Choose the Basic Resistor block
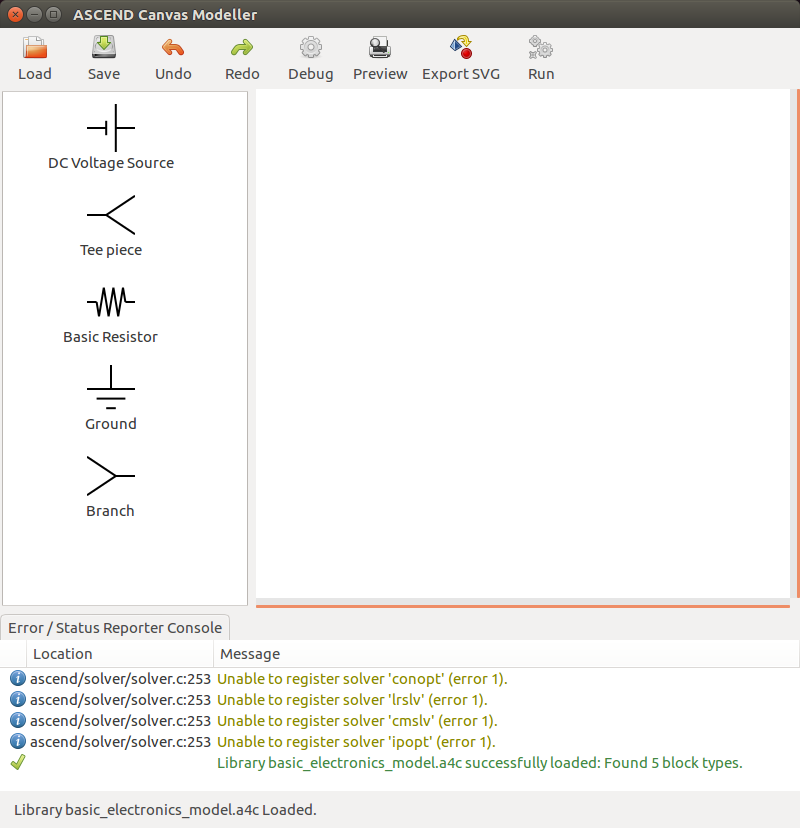 (x=111, y=302)
